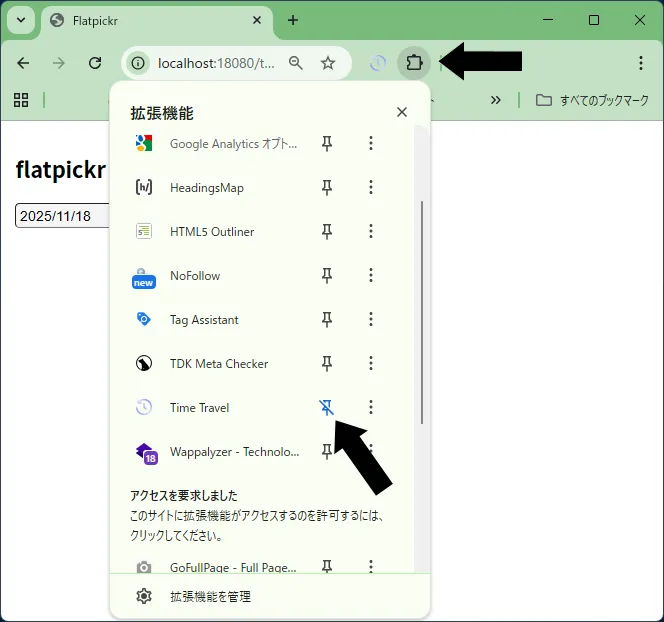Select HTML5 Outliner in extensions list
Screen dimensions: 664x622
pos(212,232)
